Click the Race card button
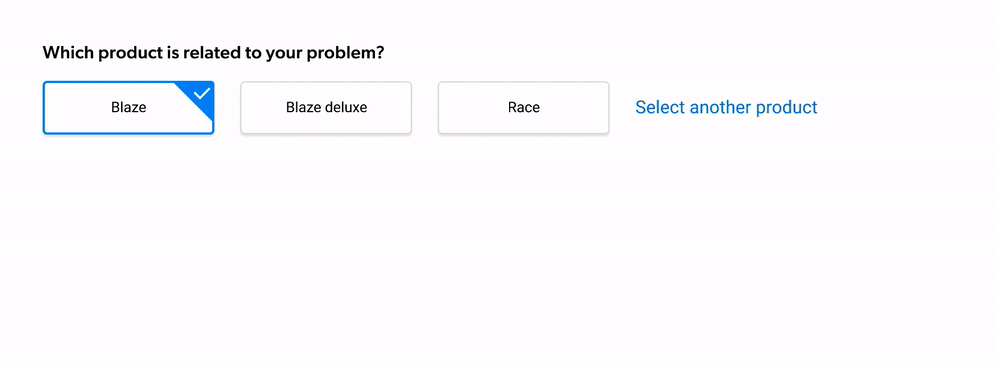Image resolution: width=998 pixels, height=368 pixels. (x=523, y=108)
